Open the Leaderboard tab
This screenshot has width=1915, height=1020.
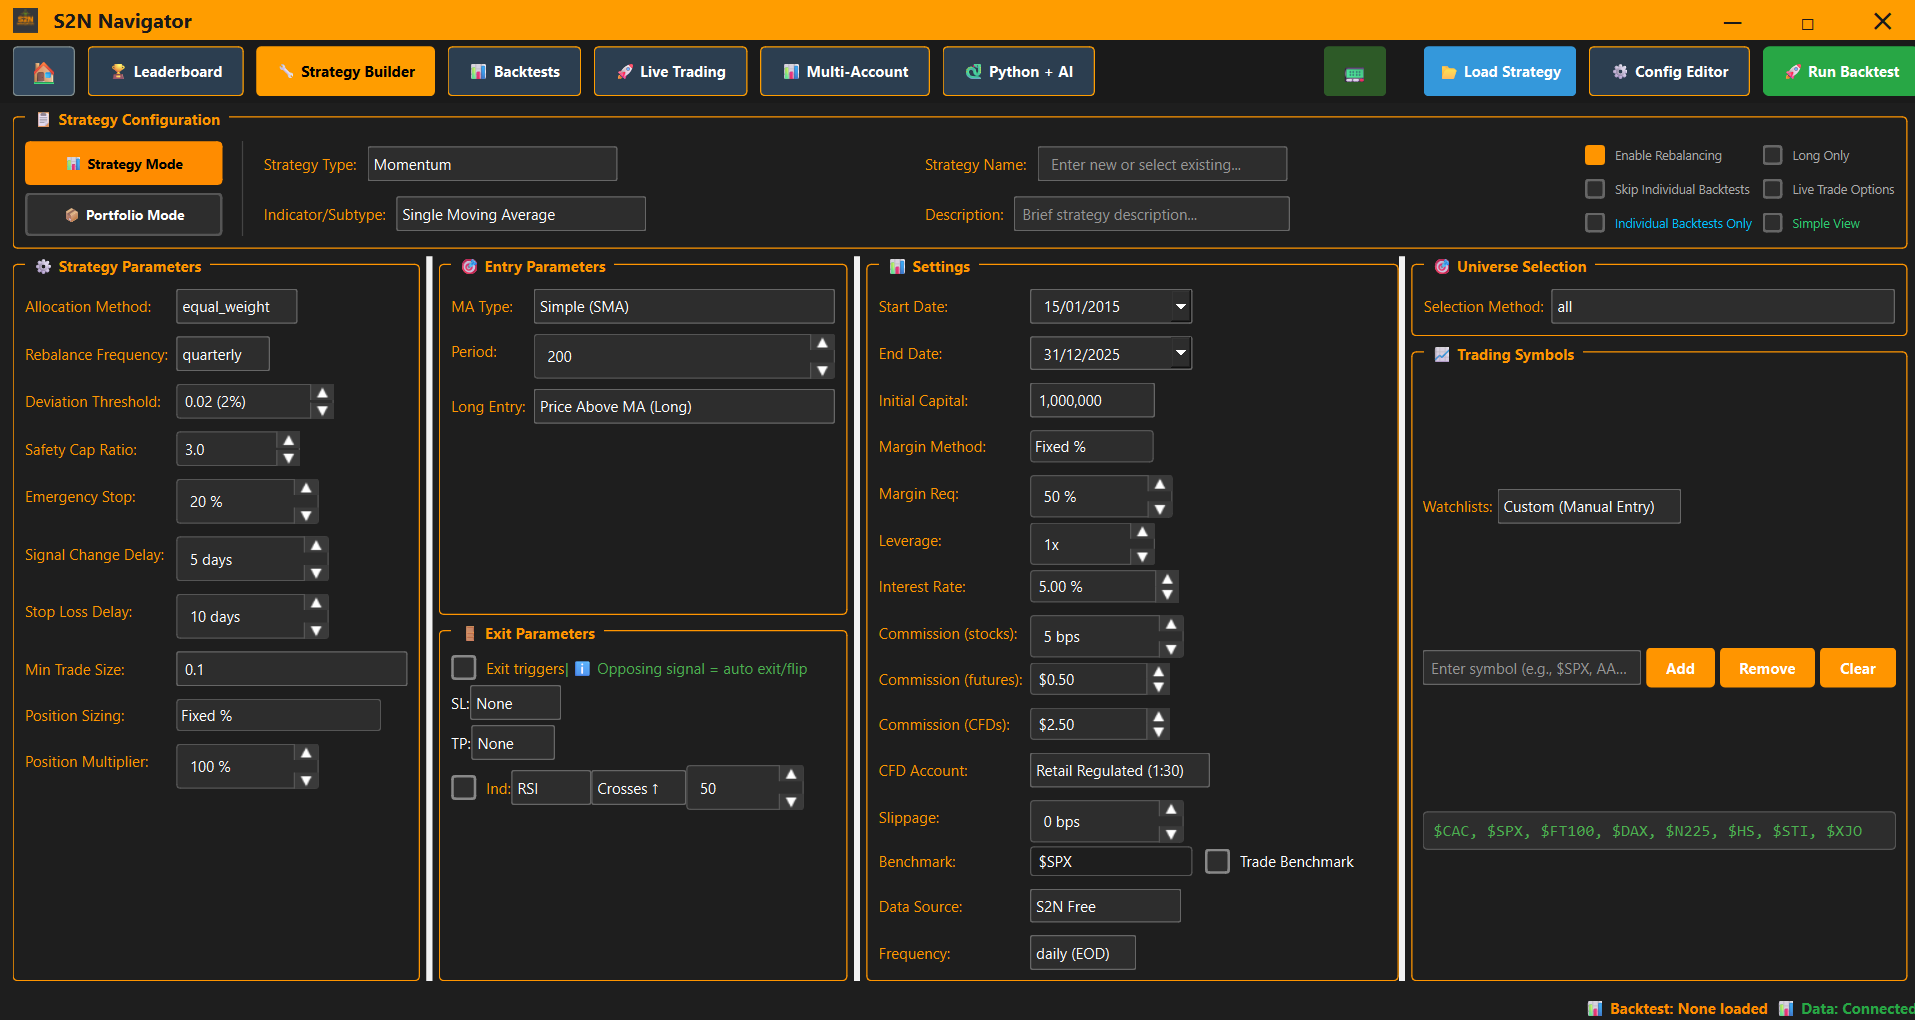pos(166,72)
